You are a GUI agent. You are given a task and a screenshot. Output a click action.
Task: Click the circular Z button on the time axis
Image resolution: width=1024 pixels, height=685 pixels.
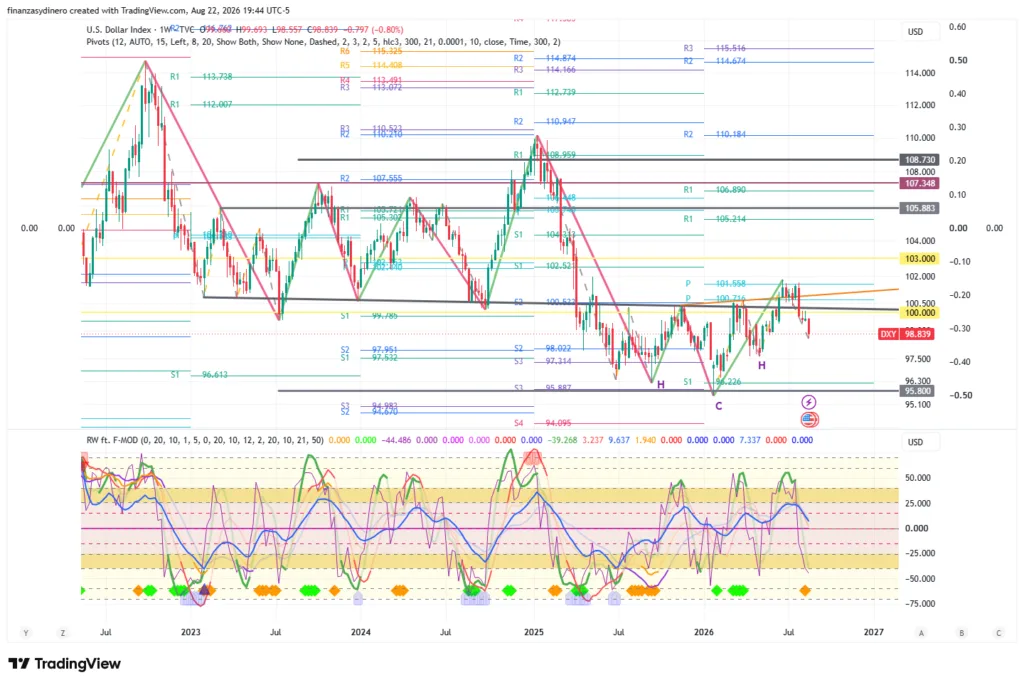63,632
